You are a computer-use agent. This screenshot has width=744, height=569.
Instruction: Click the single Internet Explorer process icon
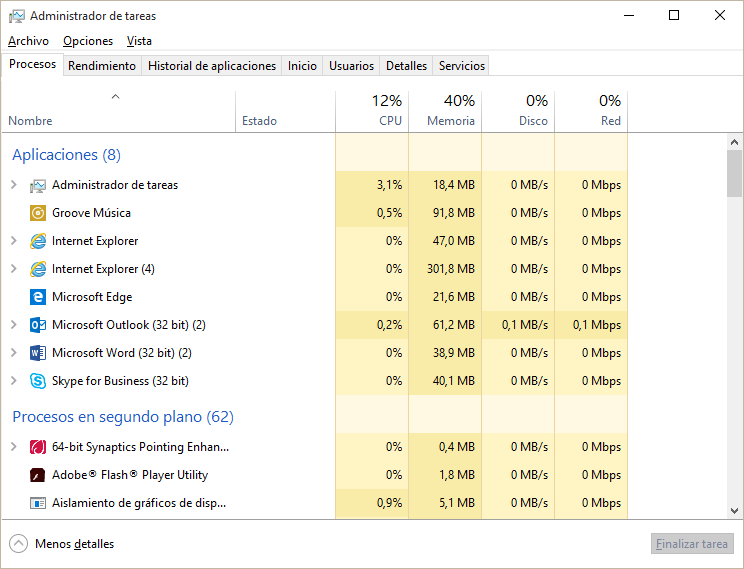(x=38, y=241)
